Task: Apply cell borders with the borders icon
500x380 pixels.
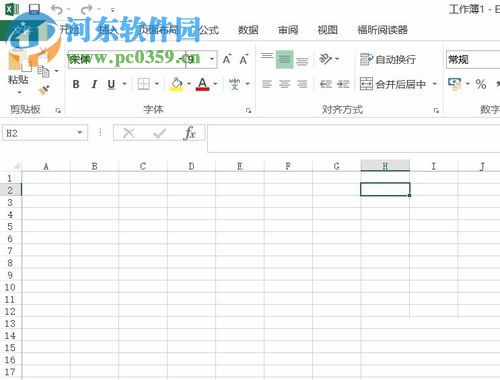Action: point(144,84)
